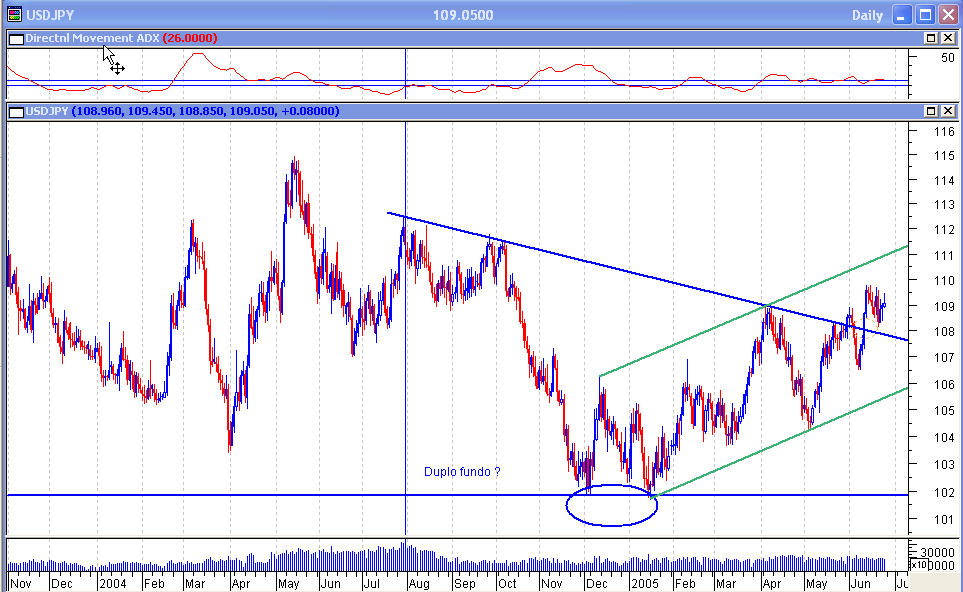The width and height of the screenshot is (963, 592).
Task: Toggle the ADX pane collapse box
Action: click(x=15, y=37)
